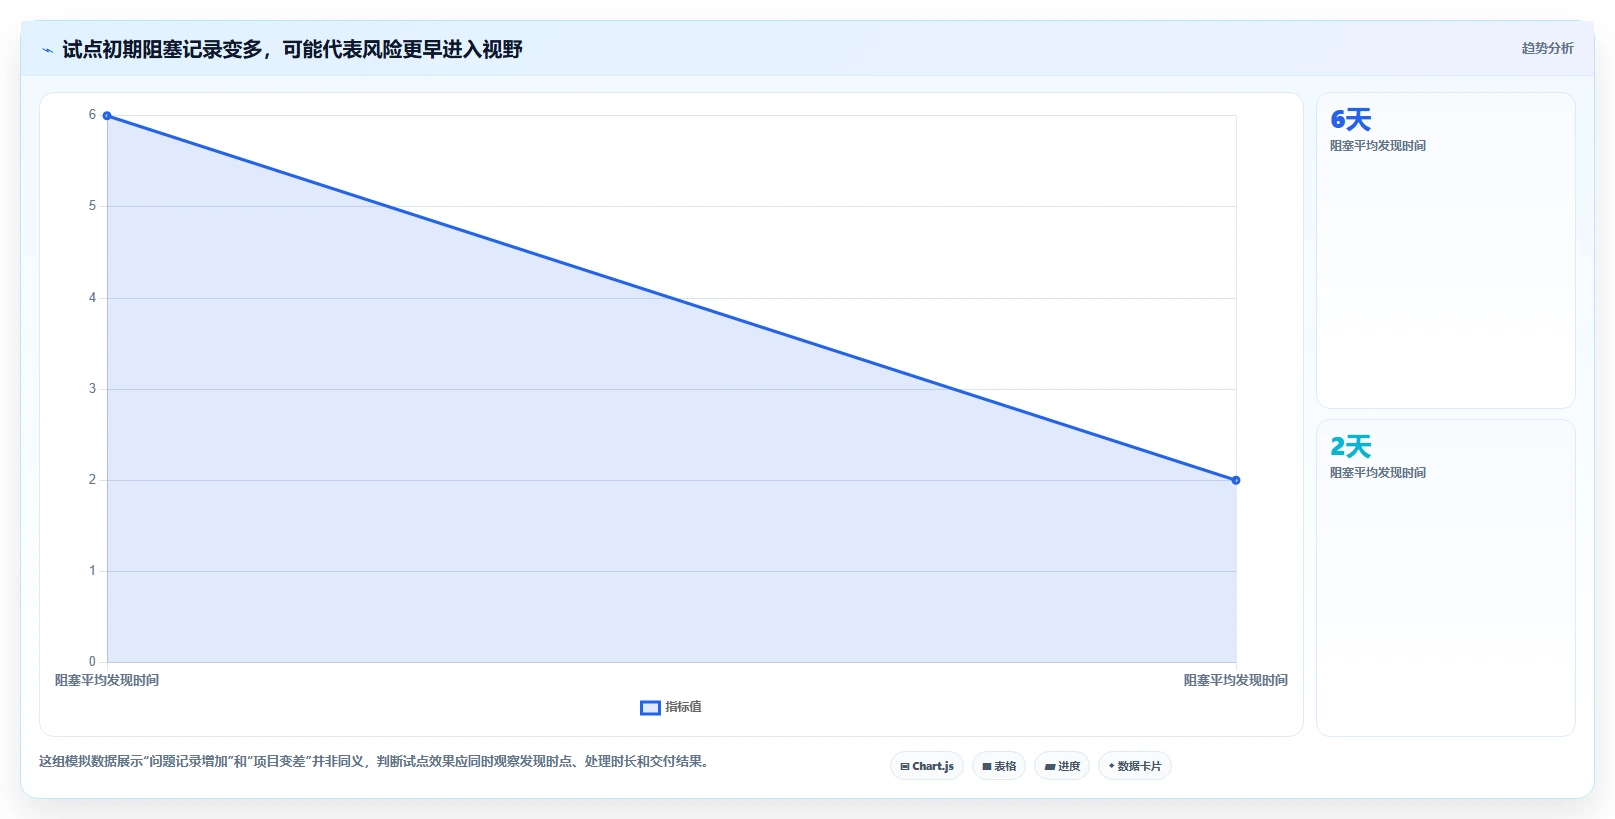The image size is (1615, 819).
Task: Select the 数据卡片 tag
Action: 1135,766
